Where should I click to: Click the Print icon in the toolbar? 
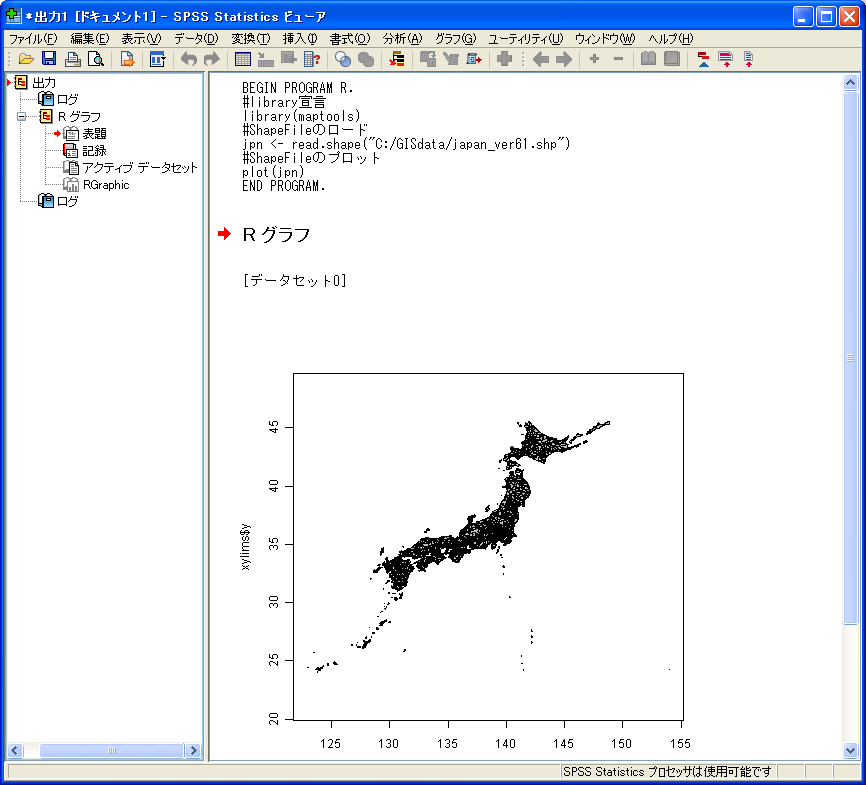click(x=72, y=60)
